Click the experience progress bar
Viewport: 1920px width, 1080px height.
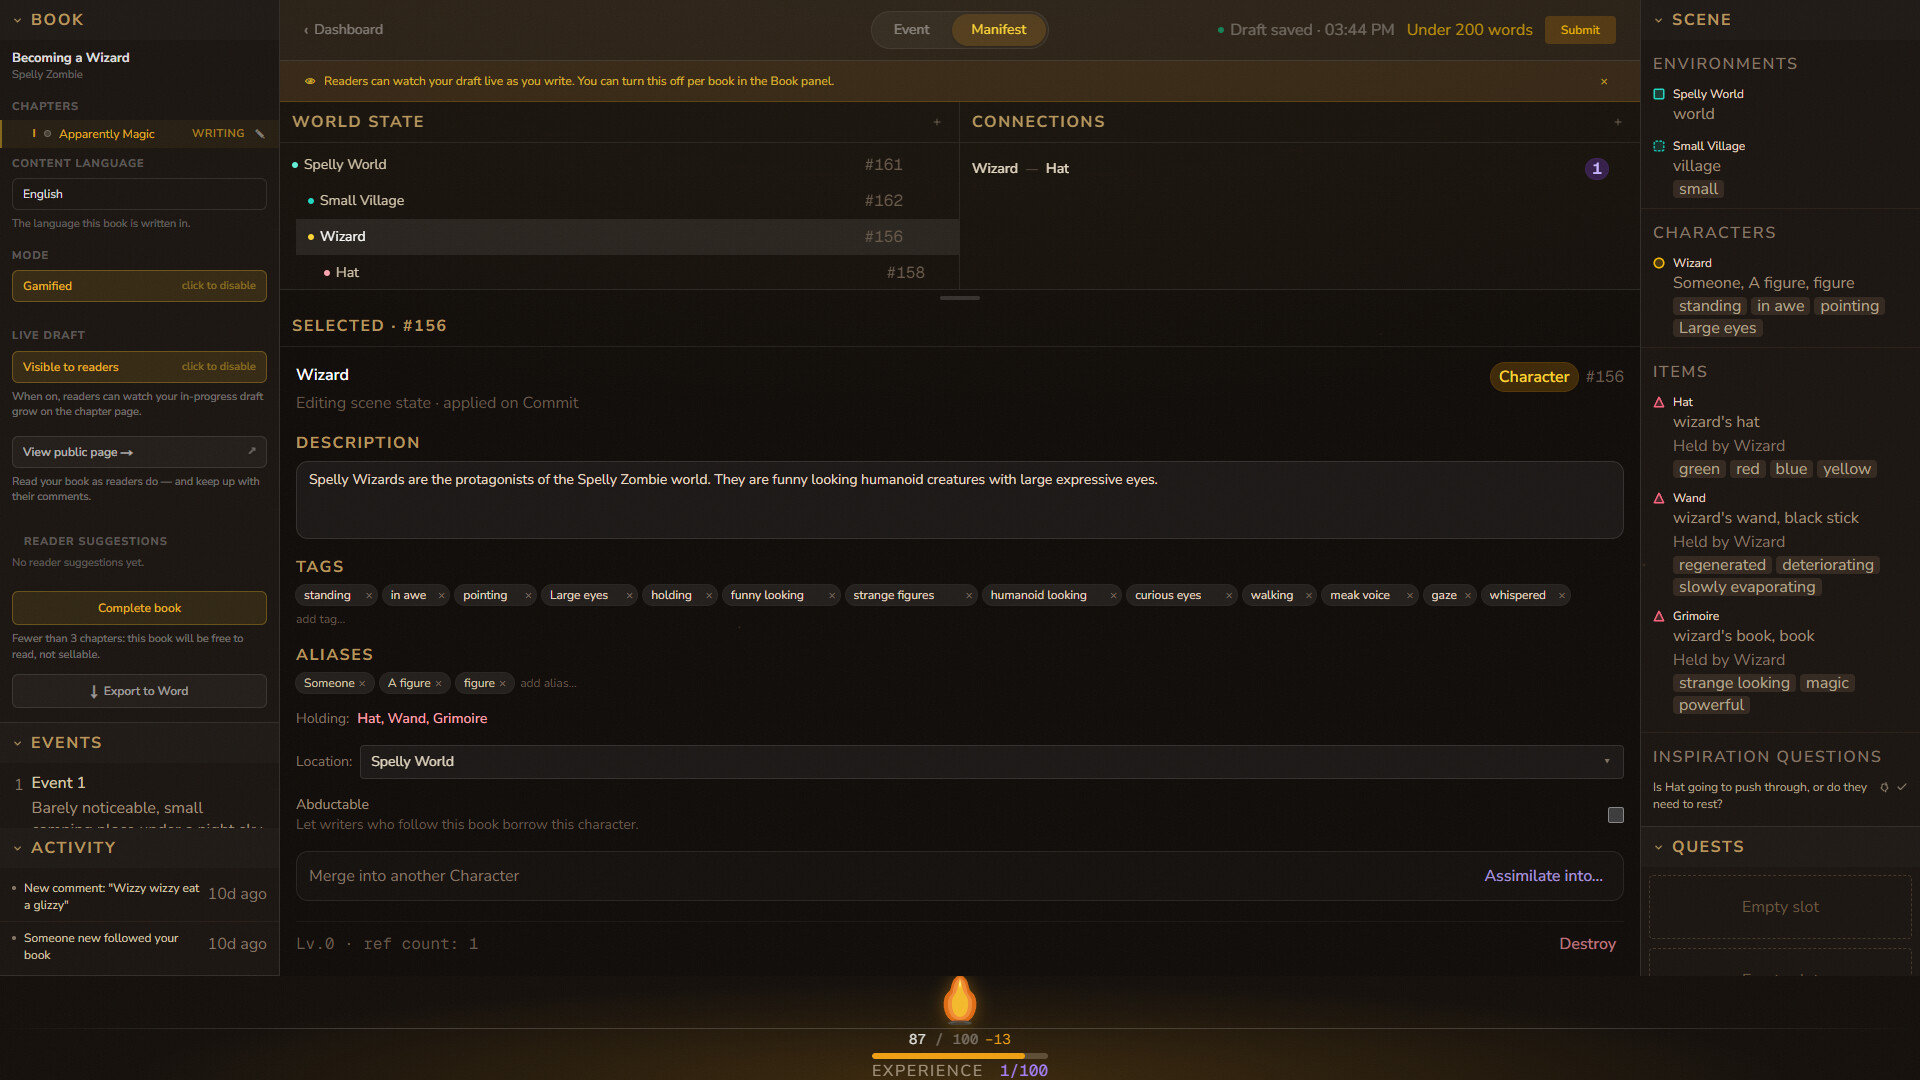960,1056
